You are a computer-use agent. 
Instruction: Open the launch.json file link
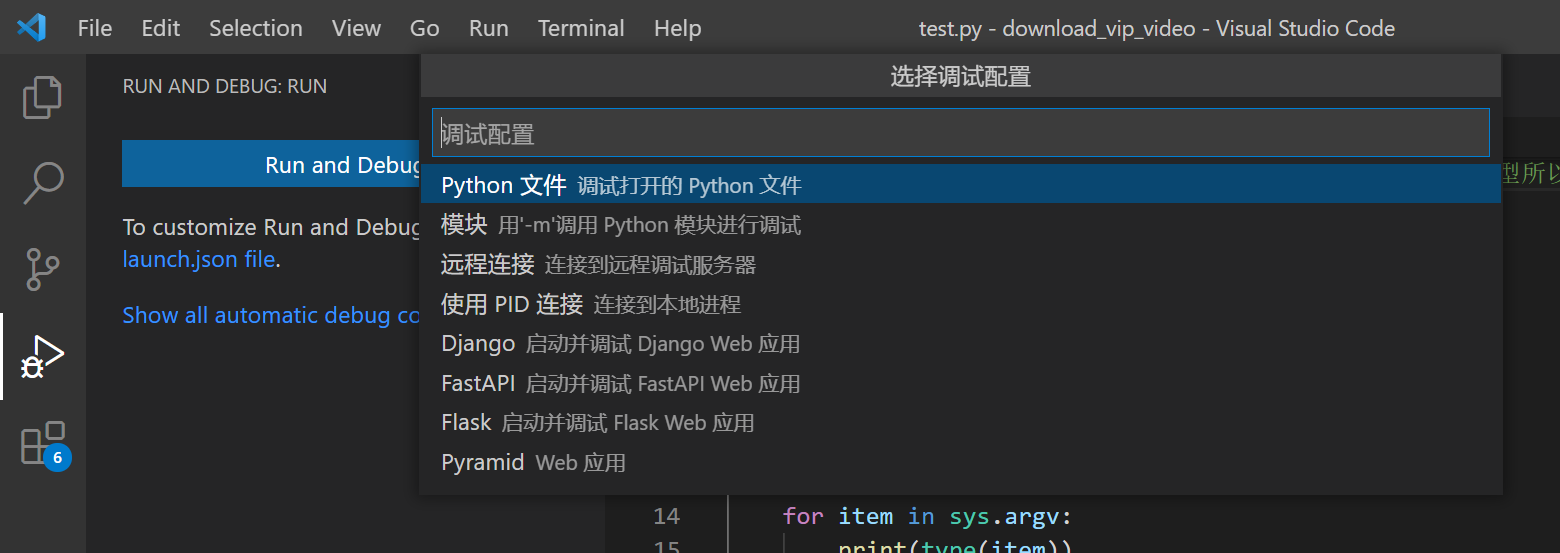[x=199, y=259]
